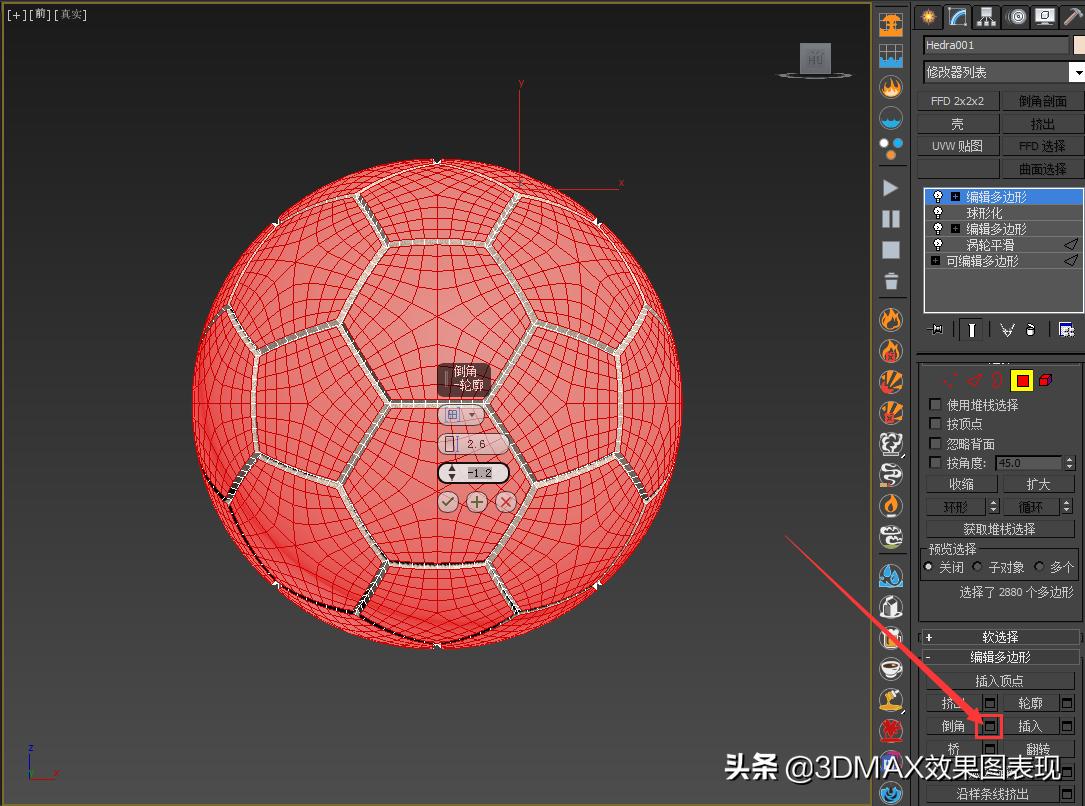Toggle visibility bulb of 涡轮平滑 modifier

[937, 243]
